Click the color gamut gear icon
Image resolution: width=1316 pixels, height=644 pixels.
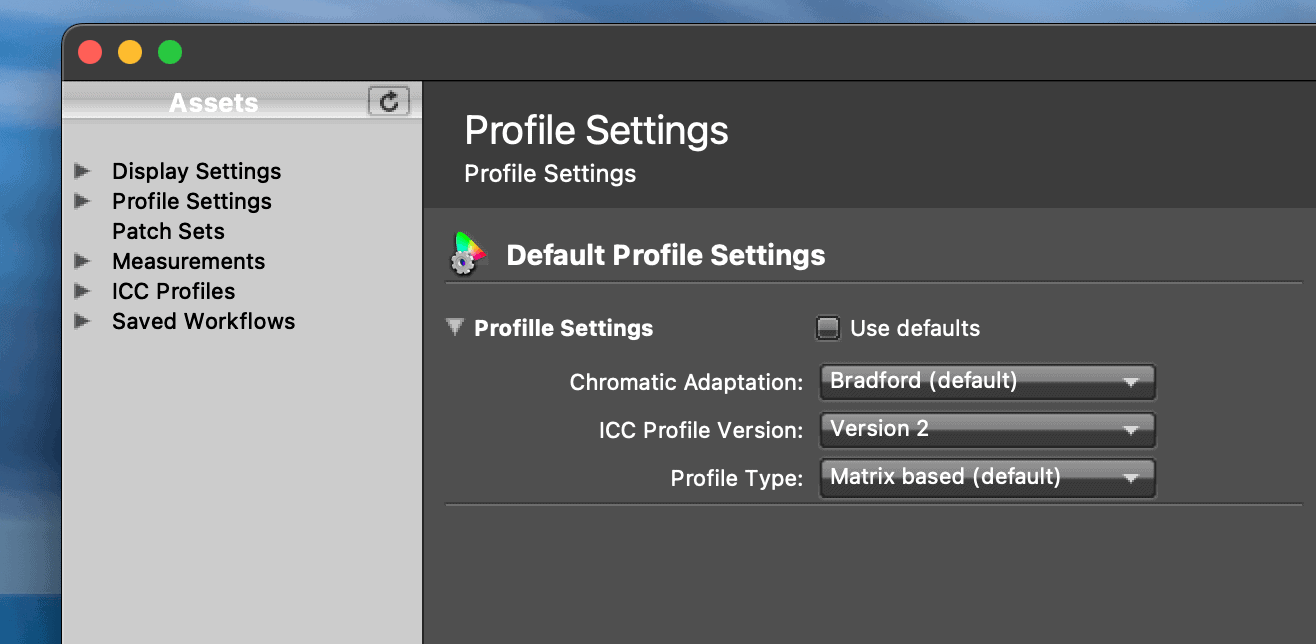[x=466, y=254]
